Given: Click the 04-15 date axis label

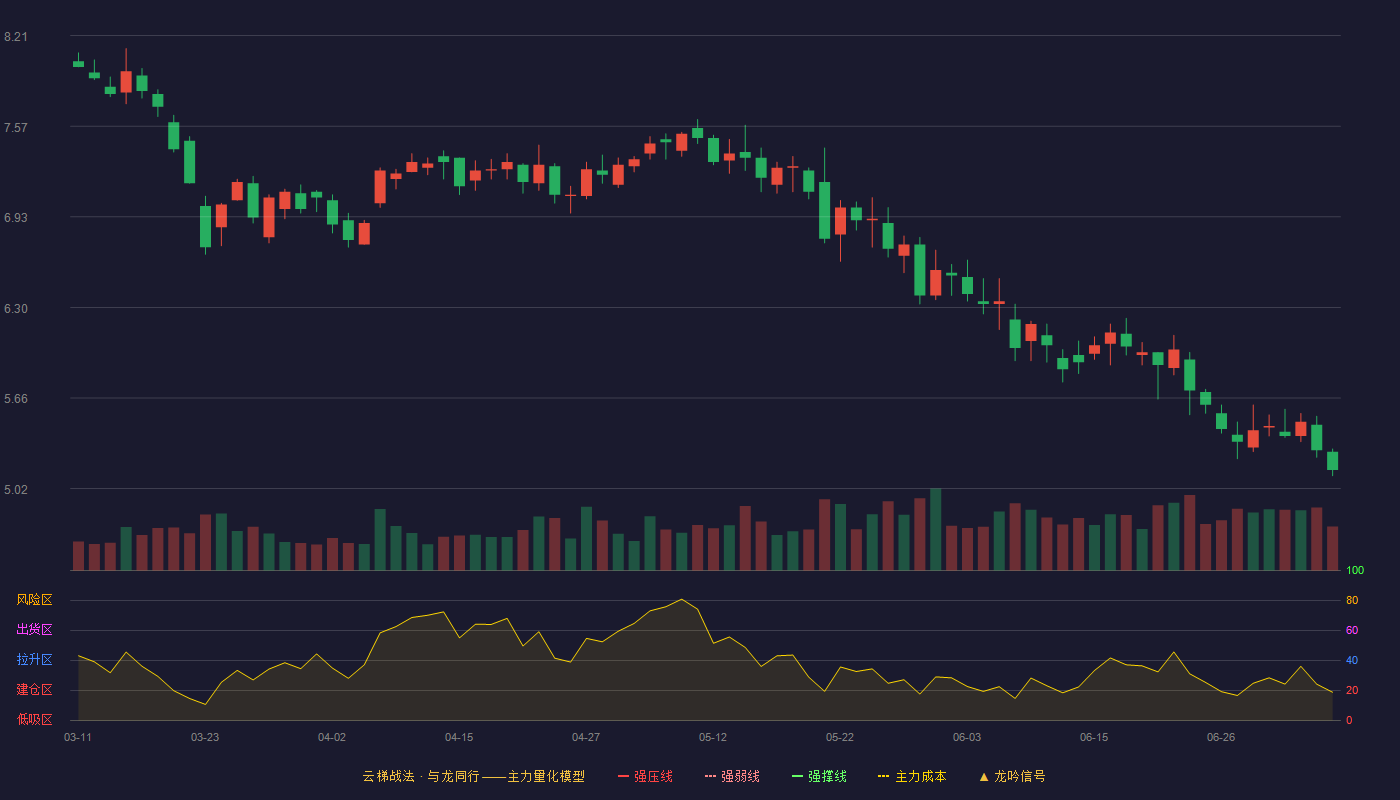Looking at the screenshot, I should [459, 737].
